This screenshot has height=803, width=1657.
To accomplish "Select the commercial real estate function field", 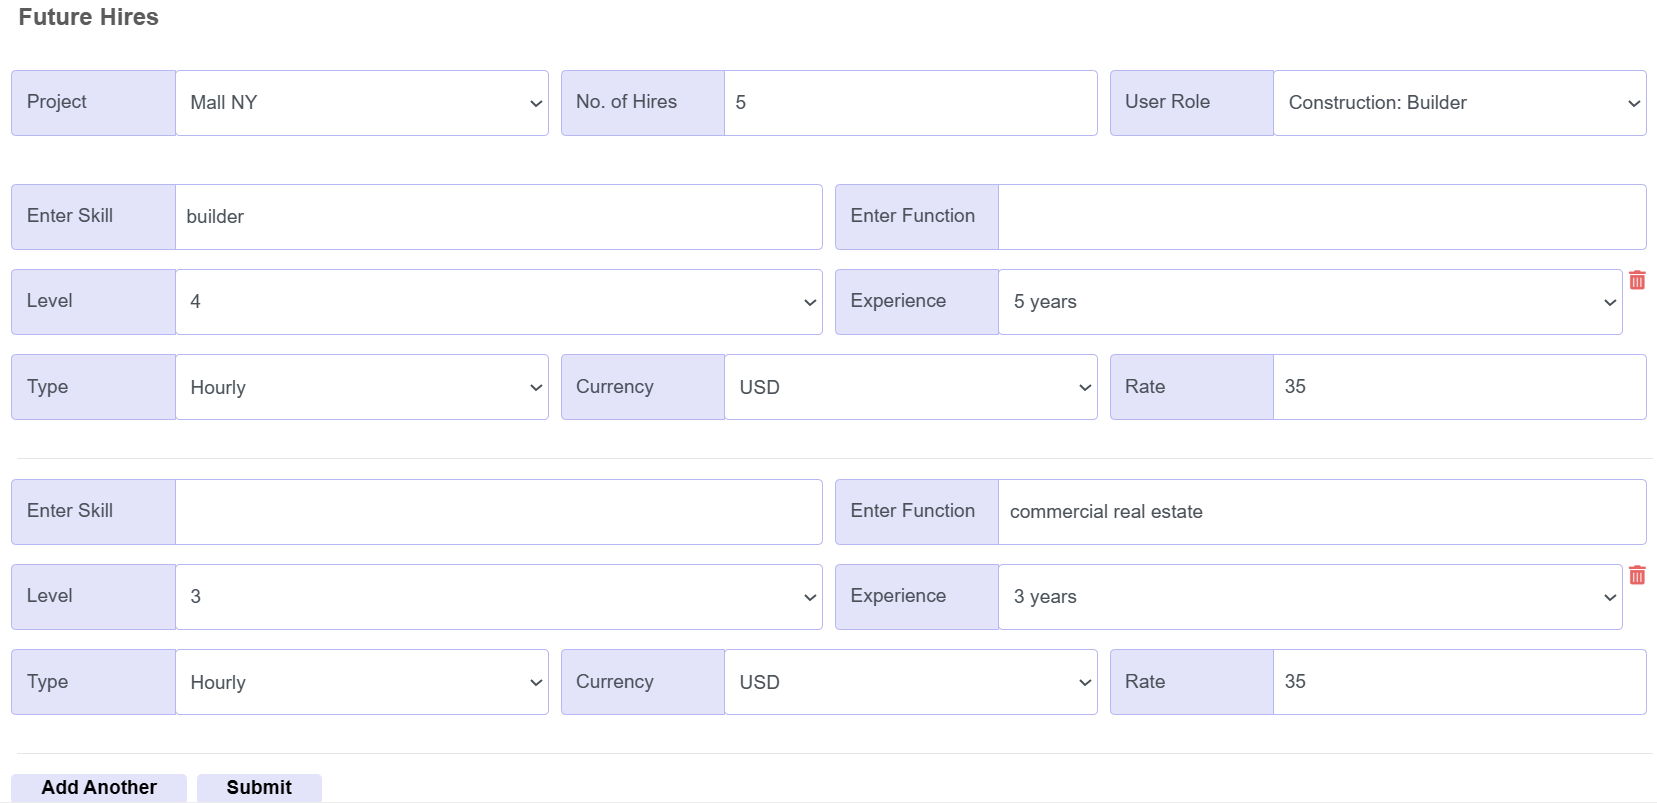I will point(1322,511).
